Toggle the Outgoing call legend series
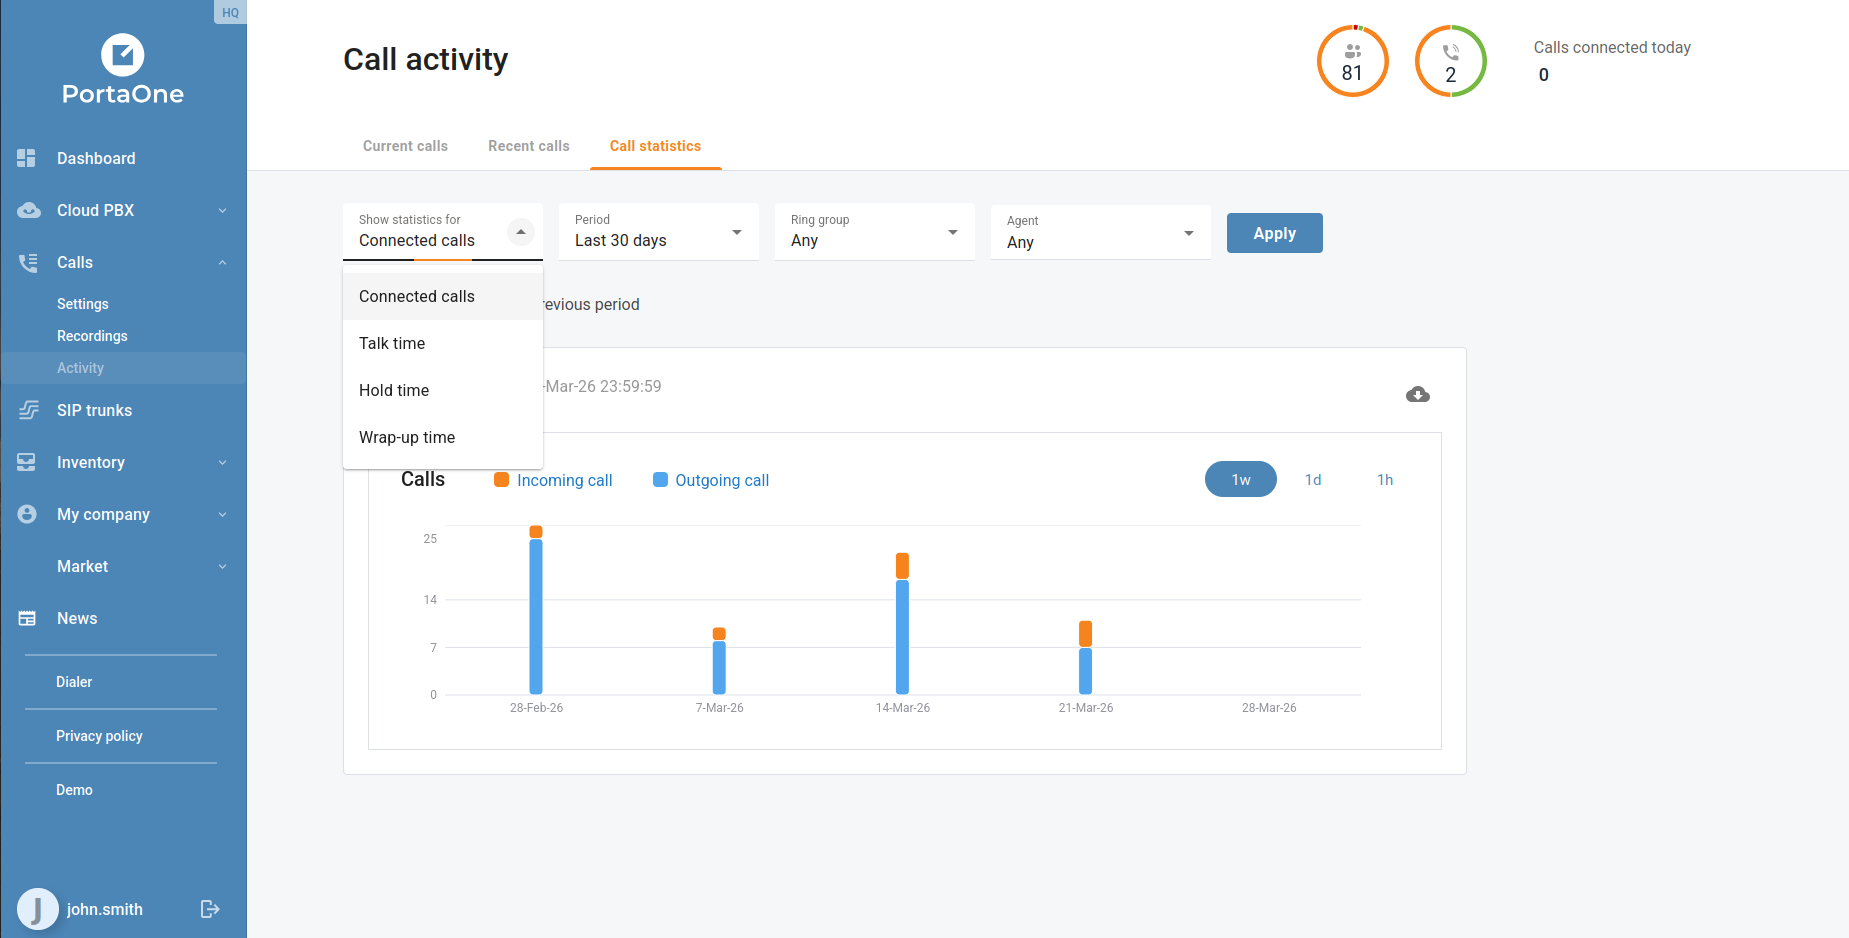1849x938 pixels. (x=721, y=480)
